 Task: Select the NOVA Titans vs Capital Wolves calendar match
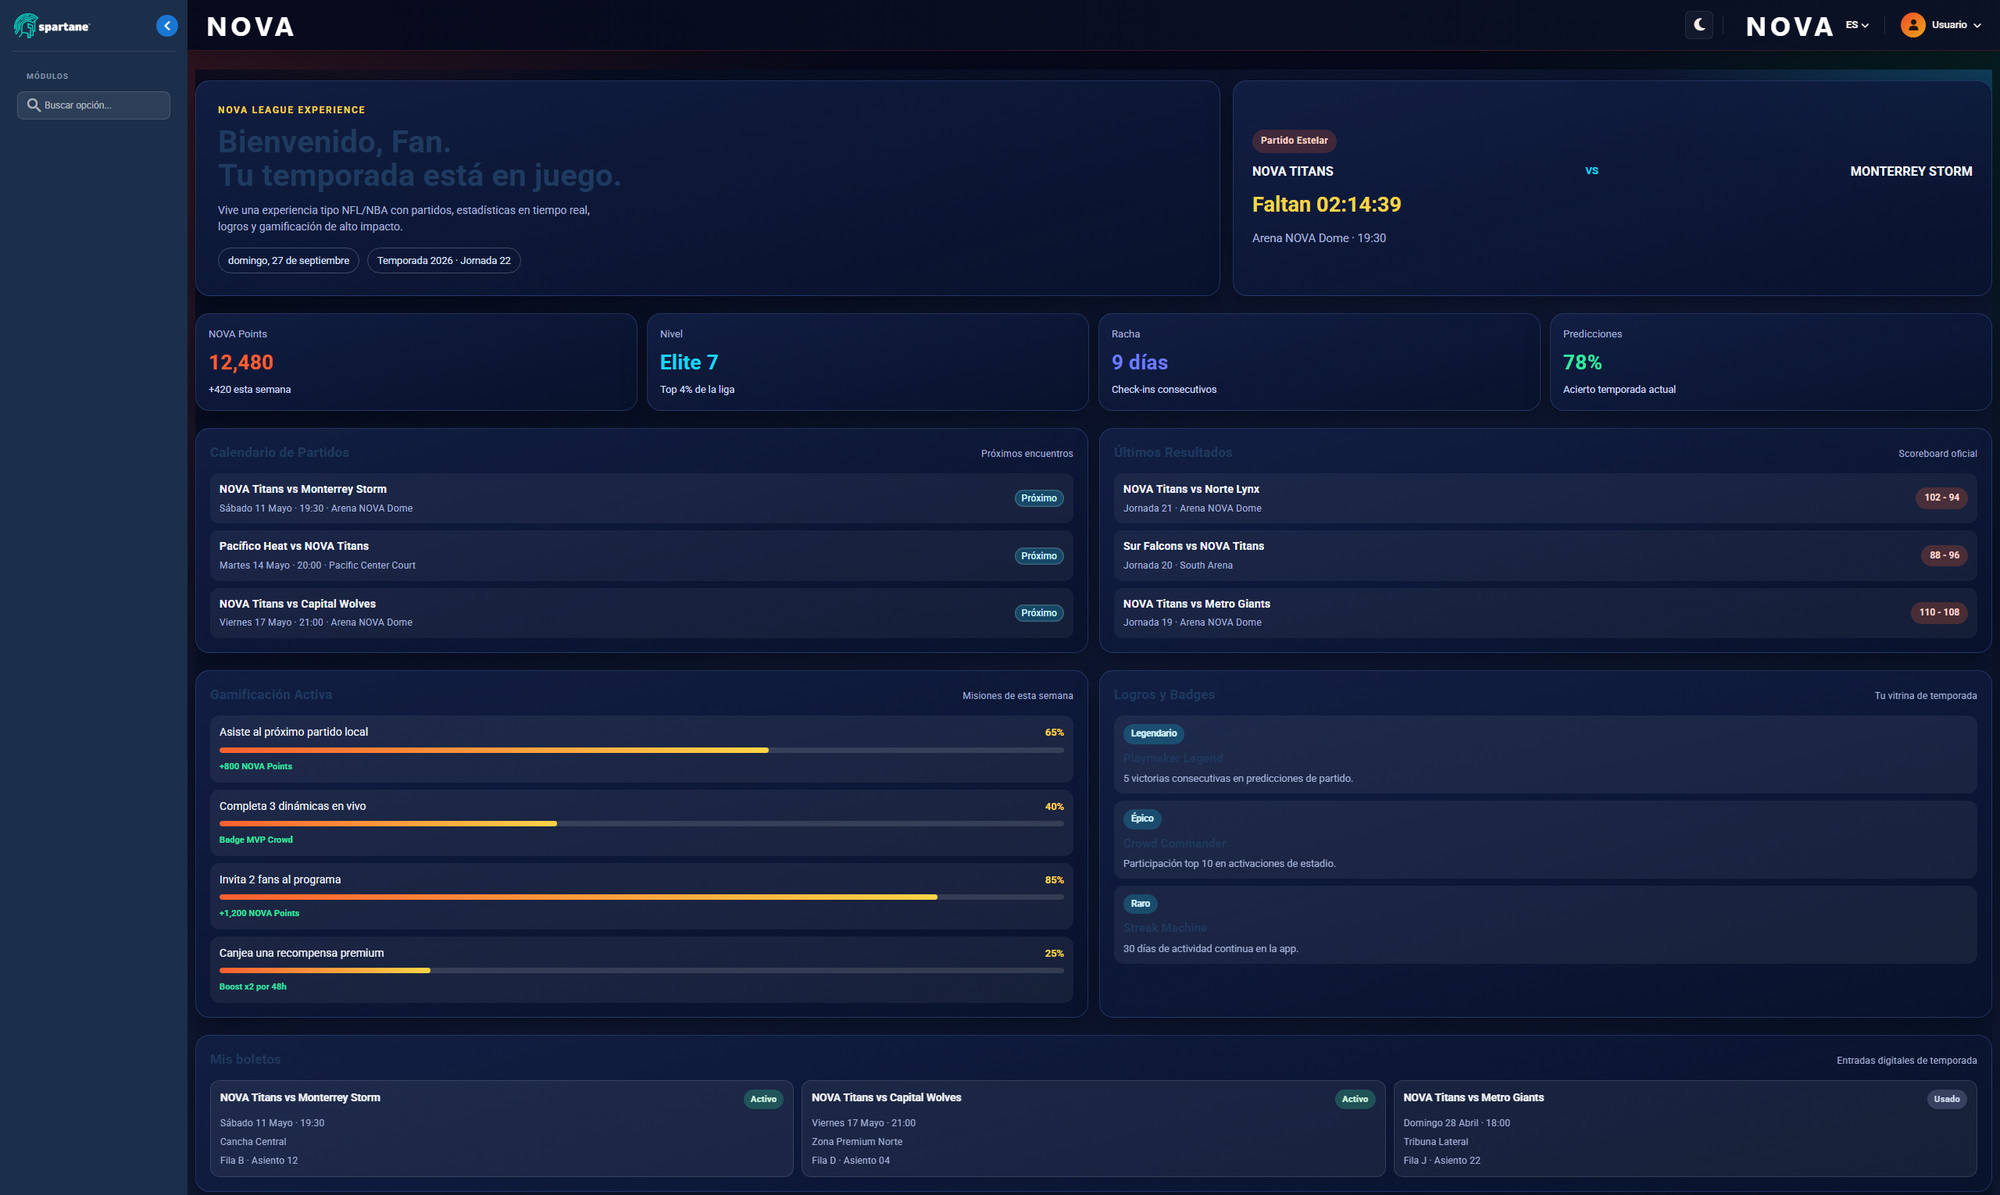[641, 613]
